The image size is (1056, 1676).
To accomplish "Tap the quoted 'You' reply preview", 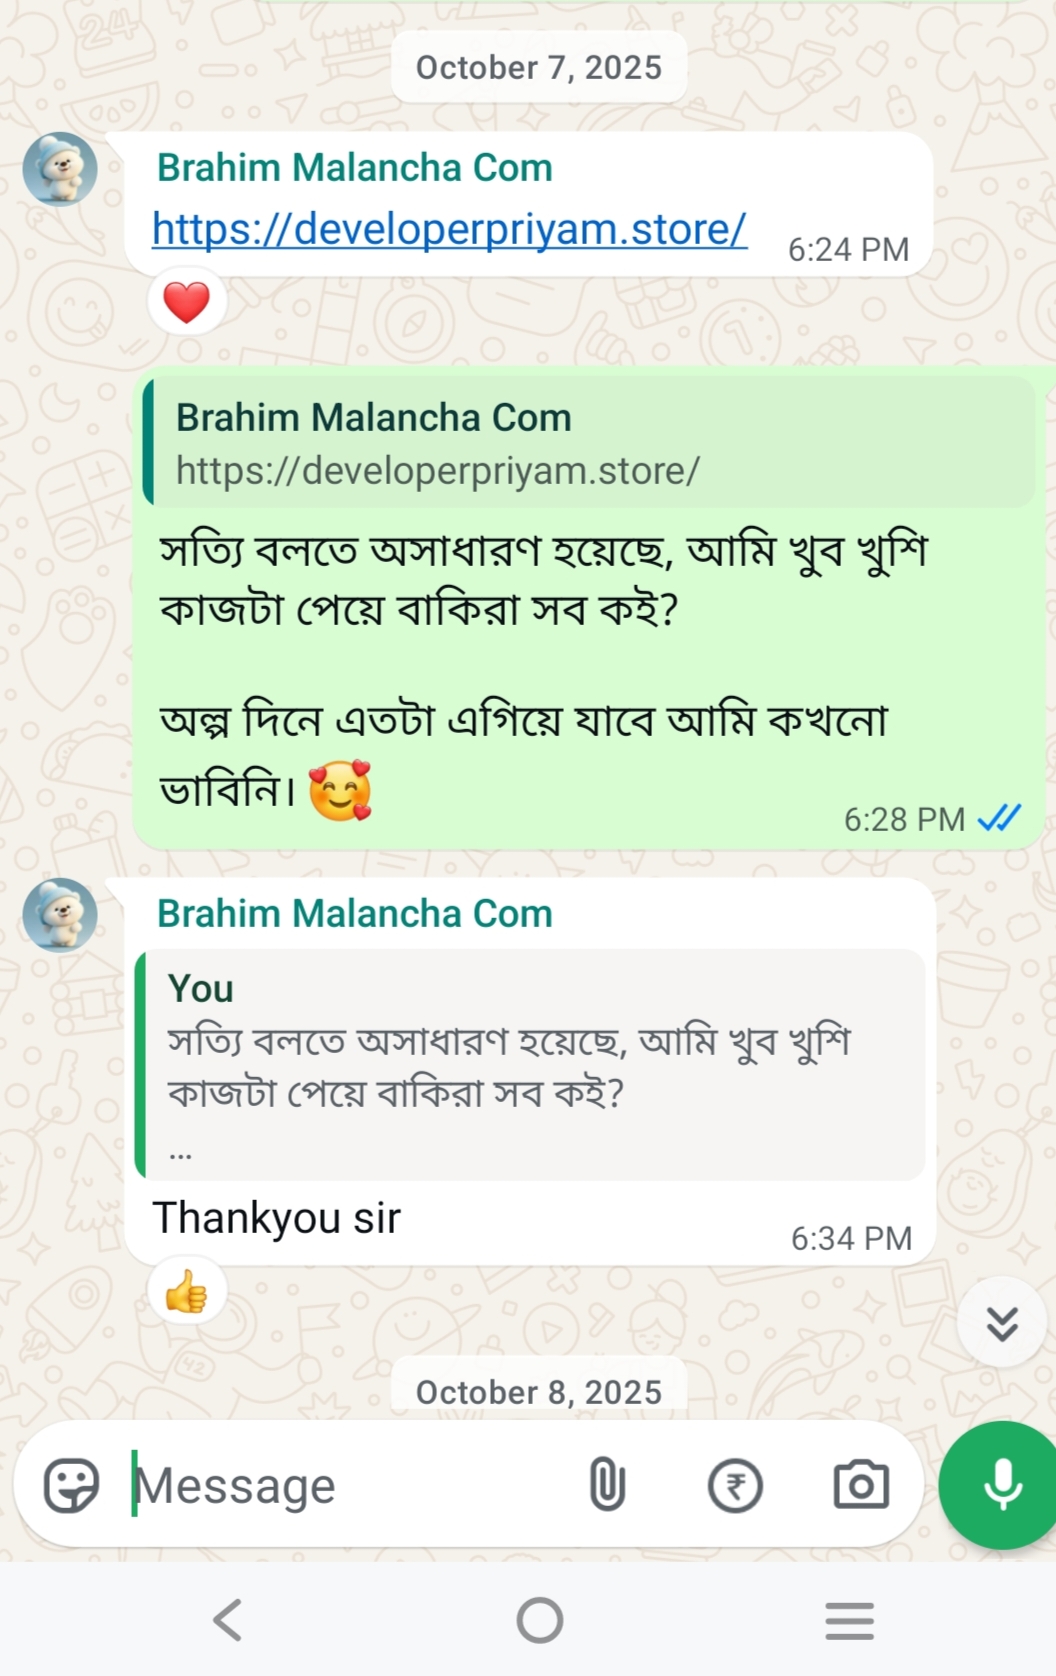I will pyautogui.click(x=532, y=1065).
